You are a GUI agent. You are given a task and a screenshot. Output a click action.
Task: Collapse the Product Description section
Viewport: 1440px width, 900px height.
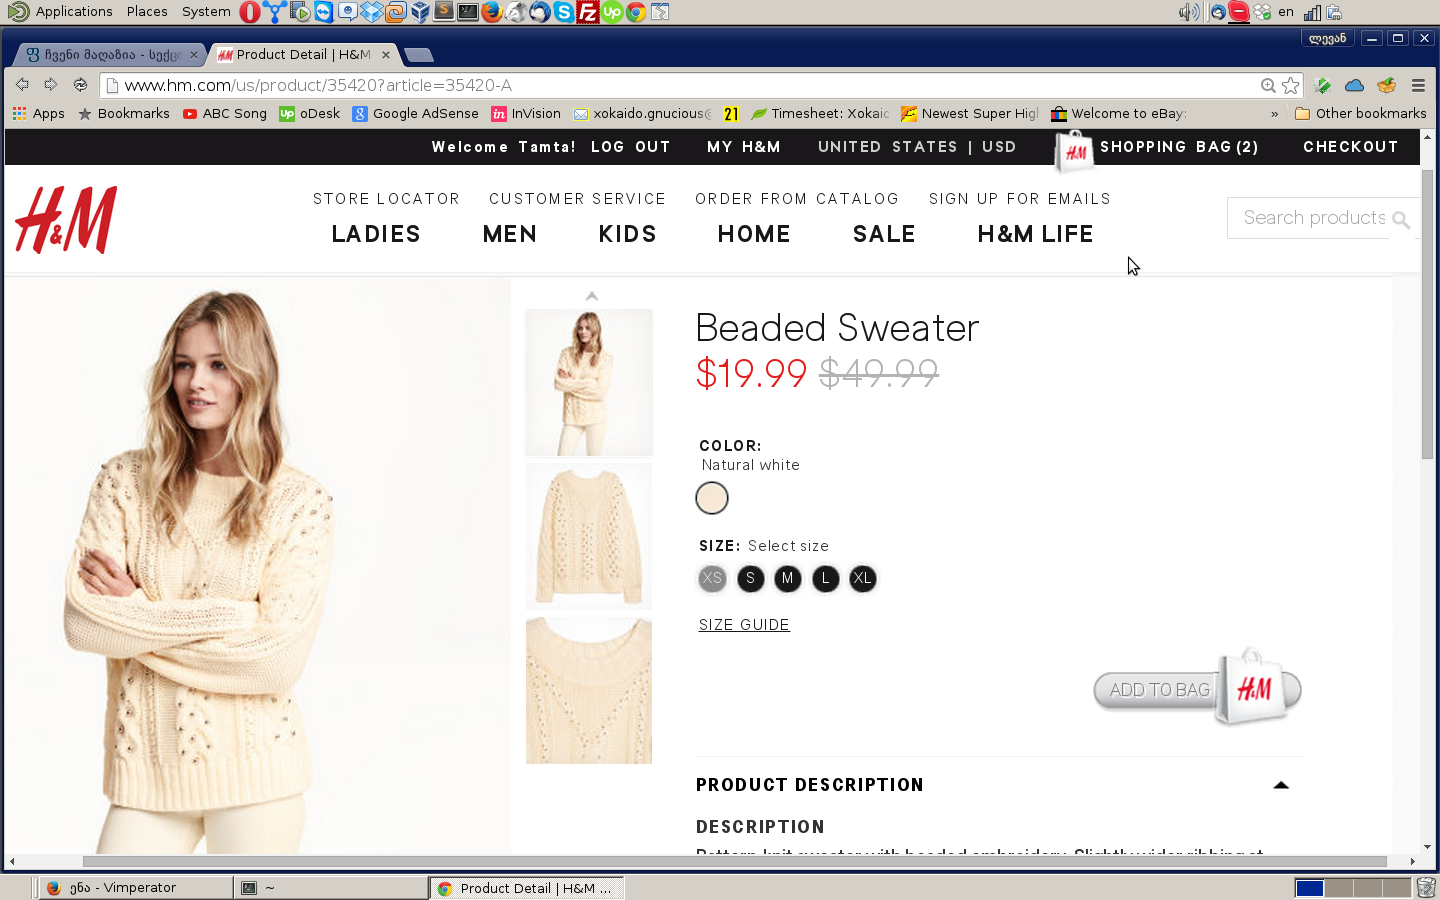coord(1281,785)
